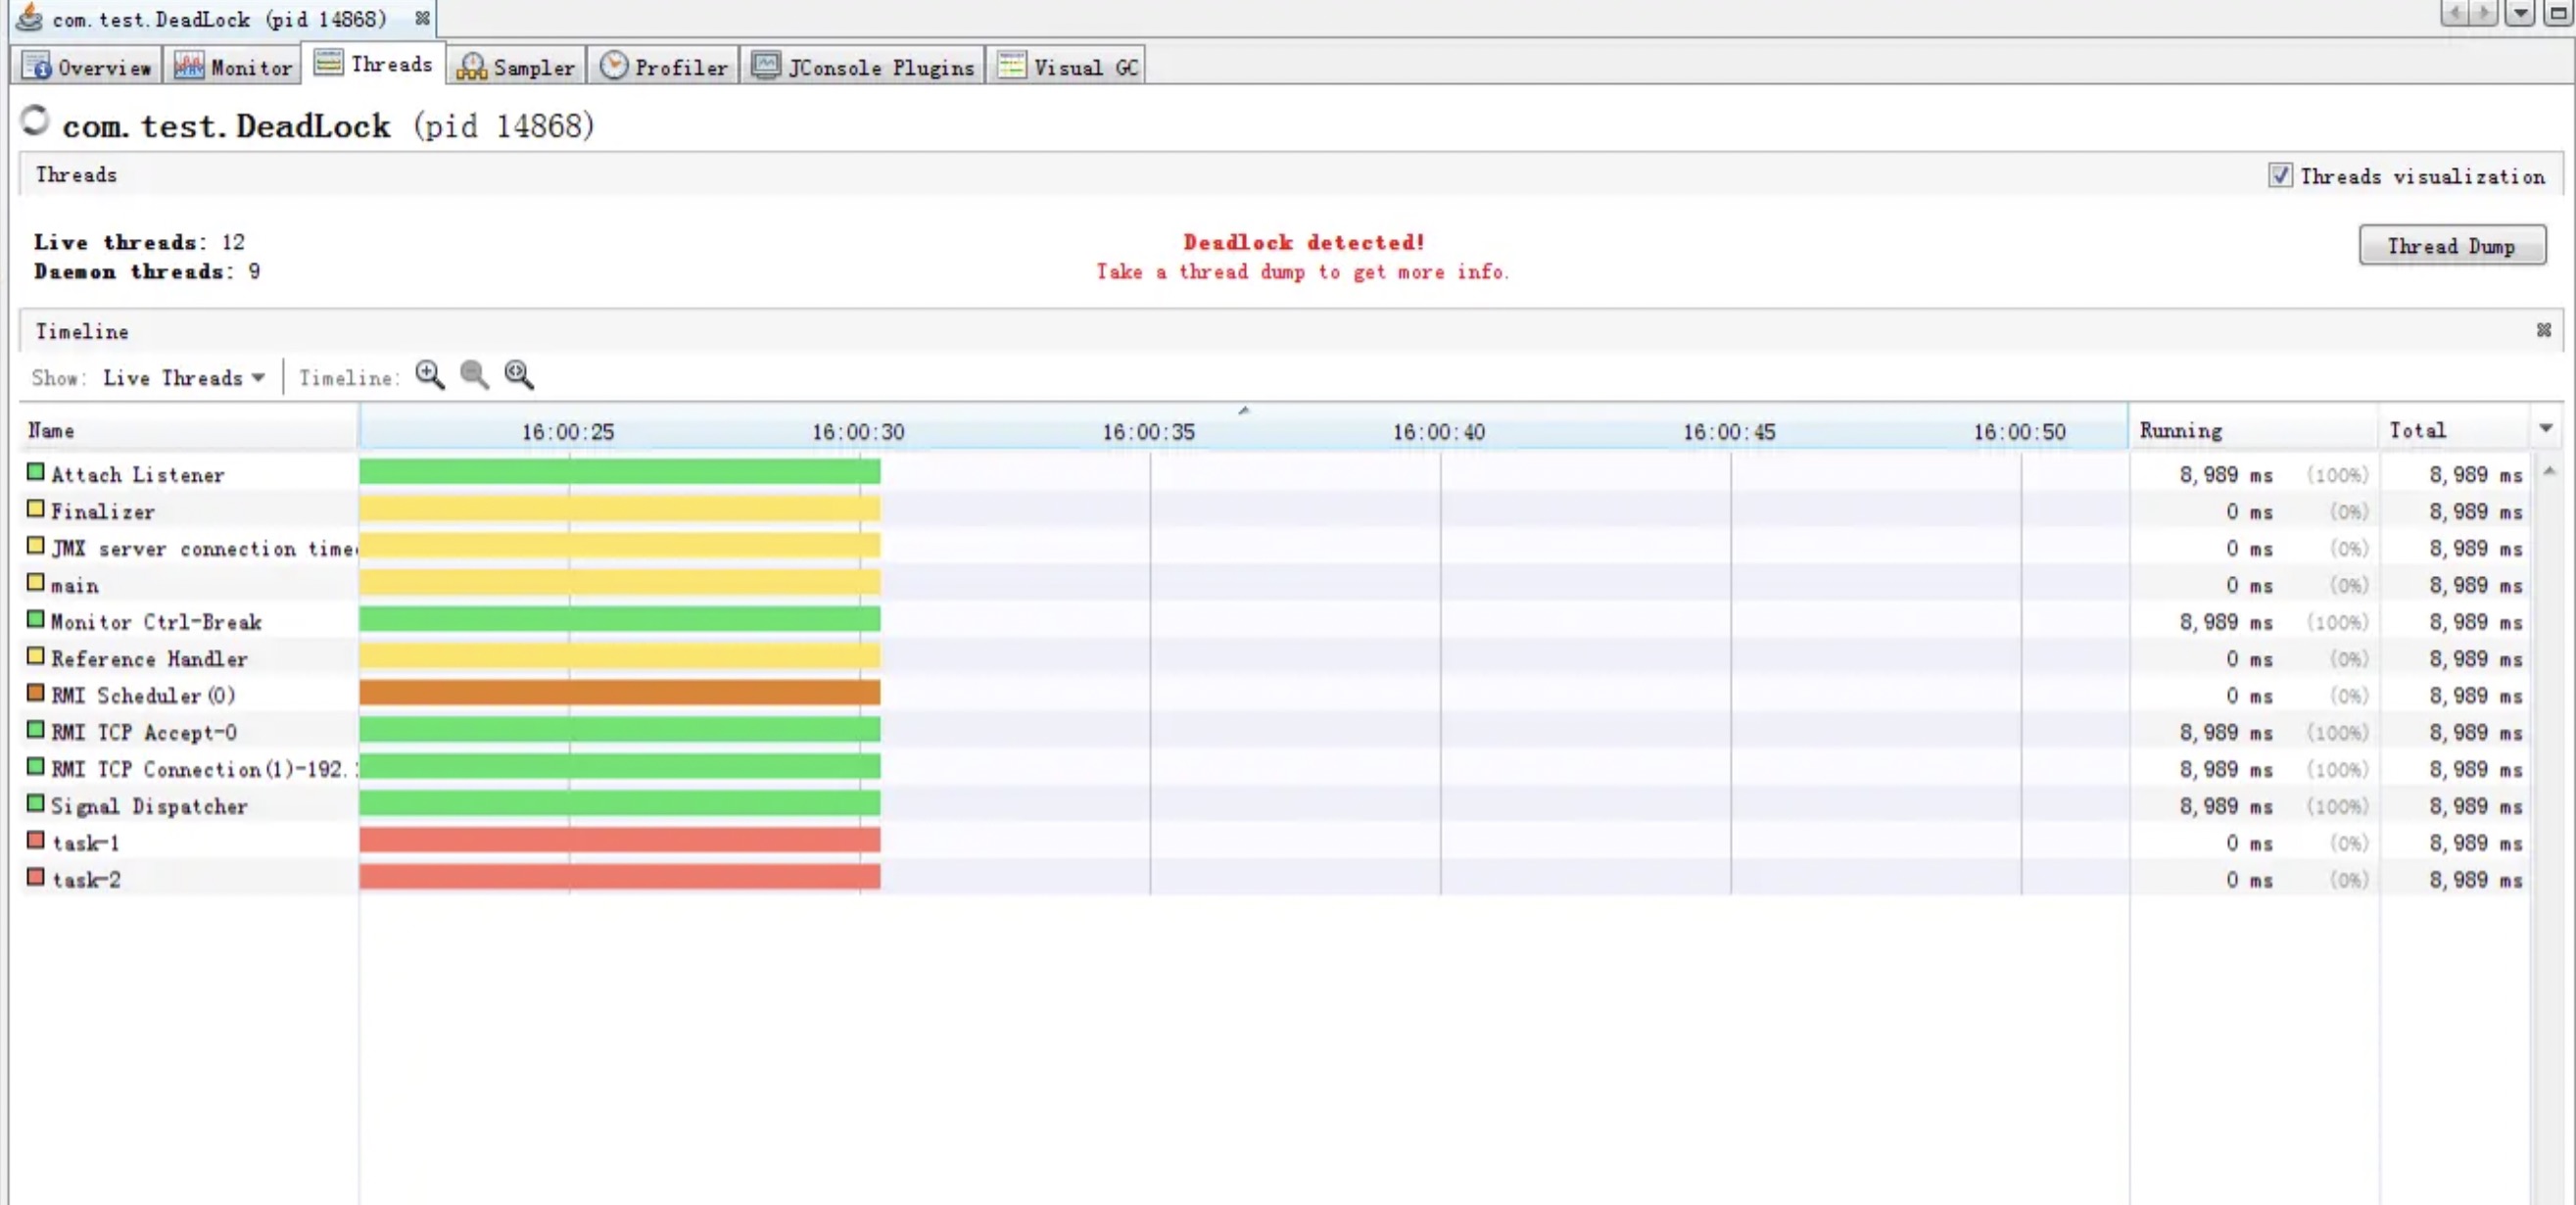This screenshot has width=2576, height=1205.
Task: Open the documents list dropdown arrow
Action: coord(2520,13)
